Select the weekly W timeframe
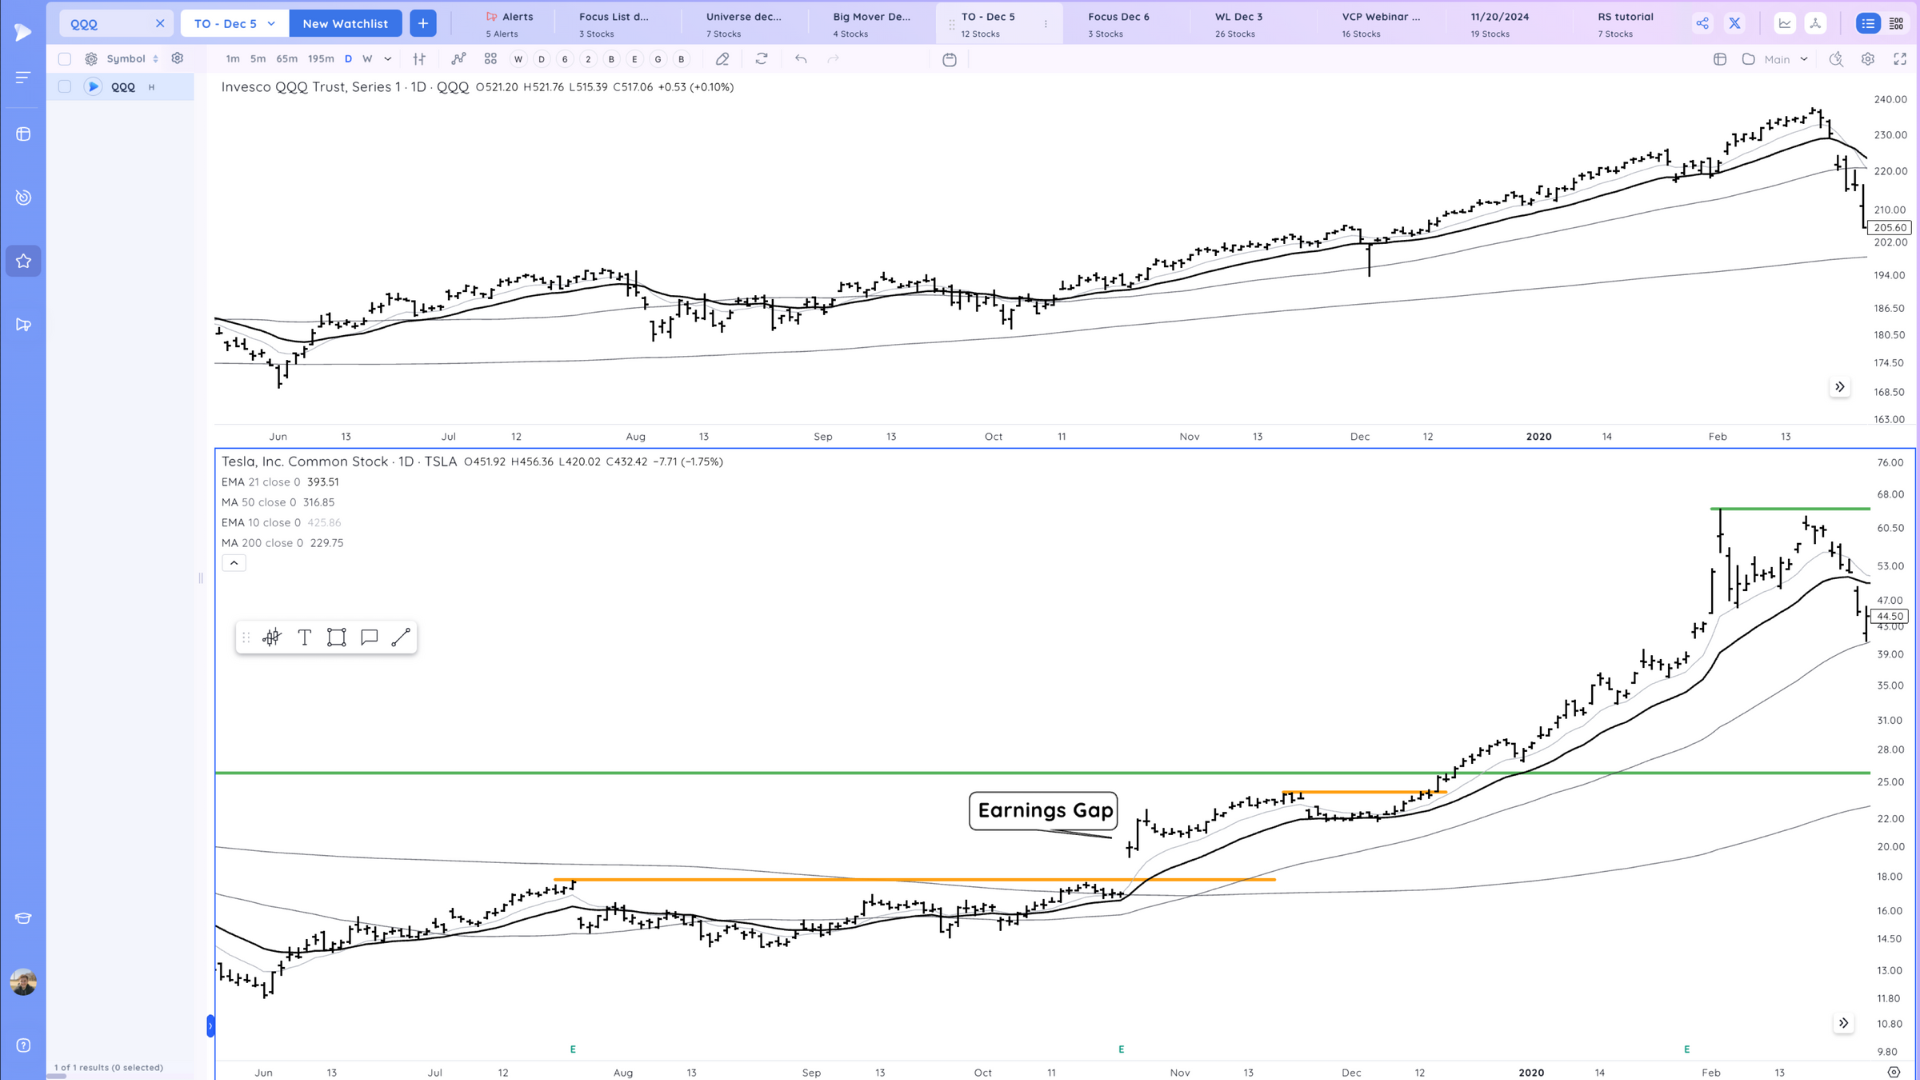Viewport: 1920px width, 1080px height. pos(367,59)
